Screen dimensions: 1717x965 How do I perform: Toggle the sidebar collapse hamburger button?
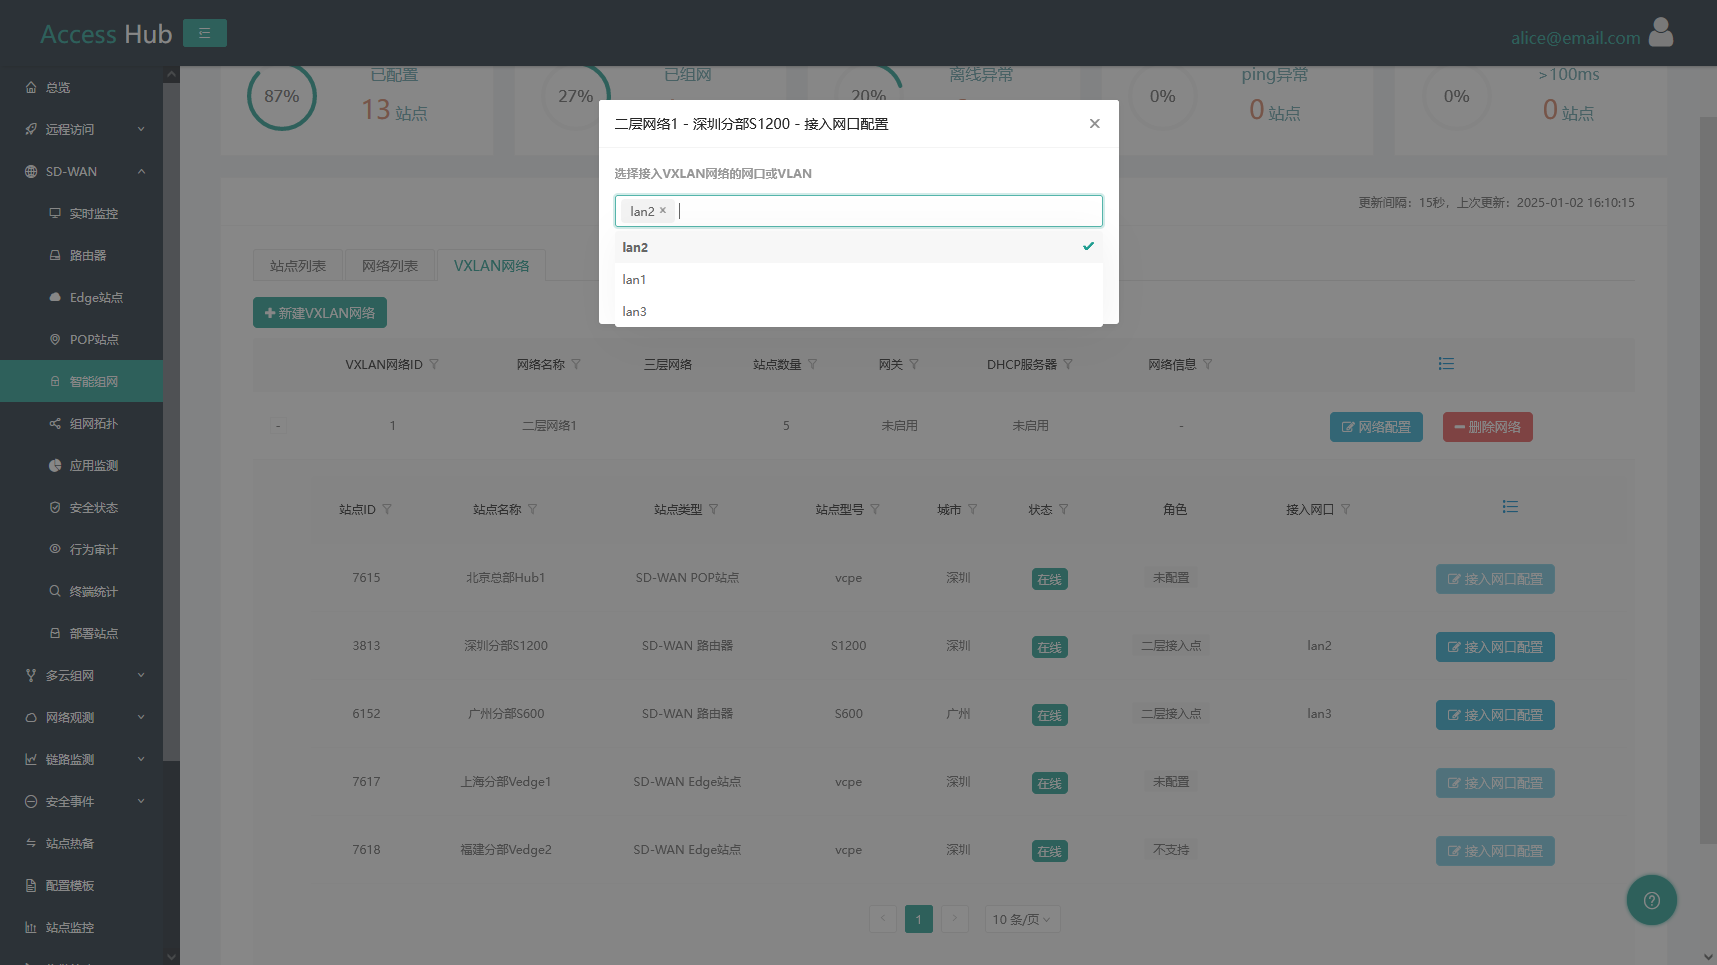[x=205, y=33]
